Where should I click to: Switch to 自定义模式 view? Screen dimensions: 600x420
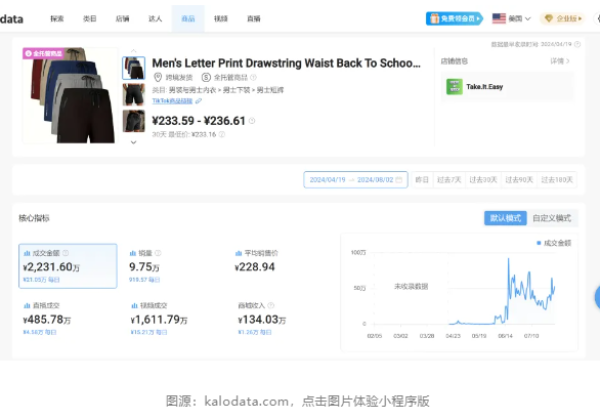(552, 218)
